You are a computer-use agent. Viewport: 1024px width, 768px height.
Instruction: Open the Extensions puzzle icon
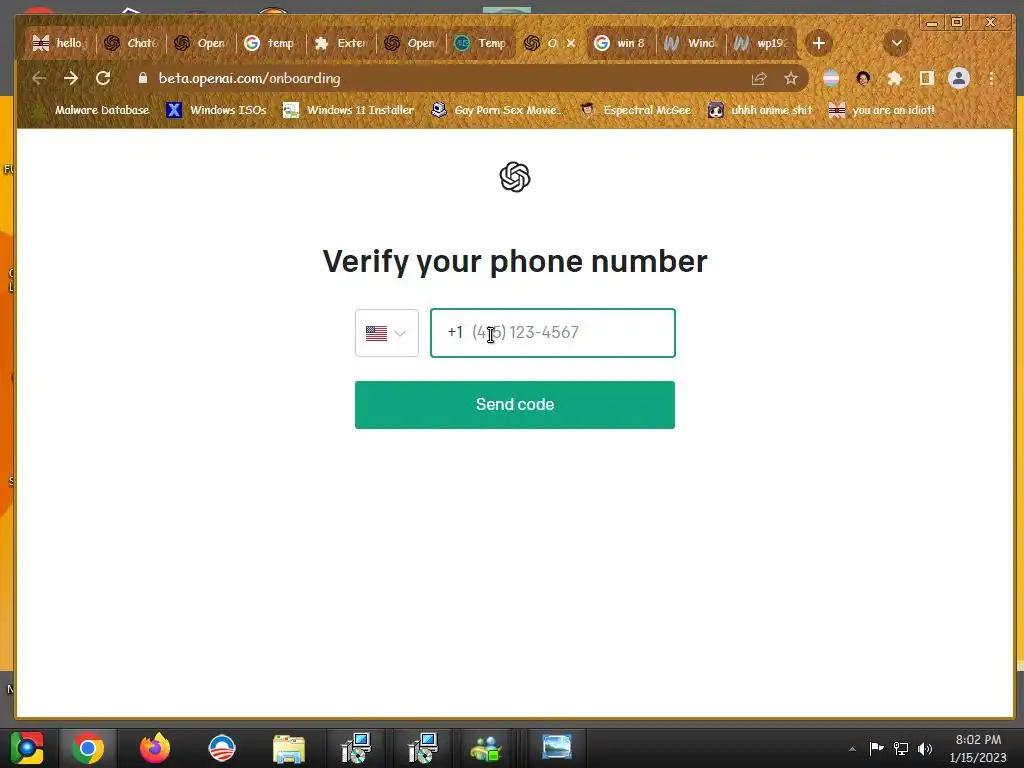coord(895,79)
